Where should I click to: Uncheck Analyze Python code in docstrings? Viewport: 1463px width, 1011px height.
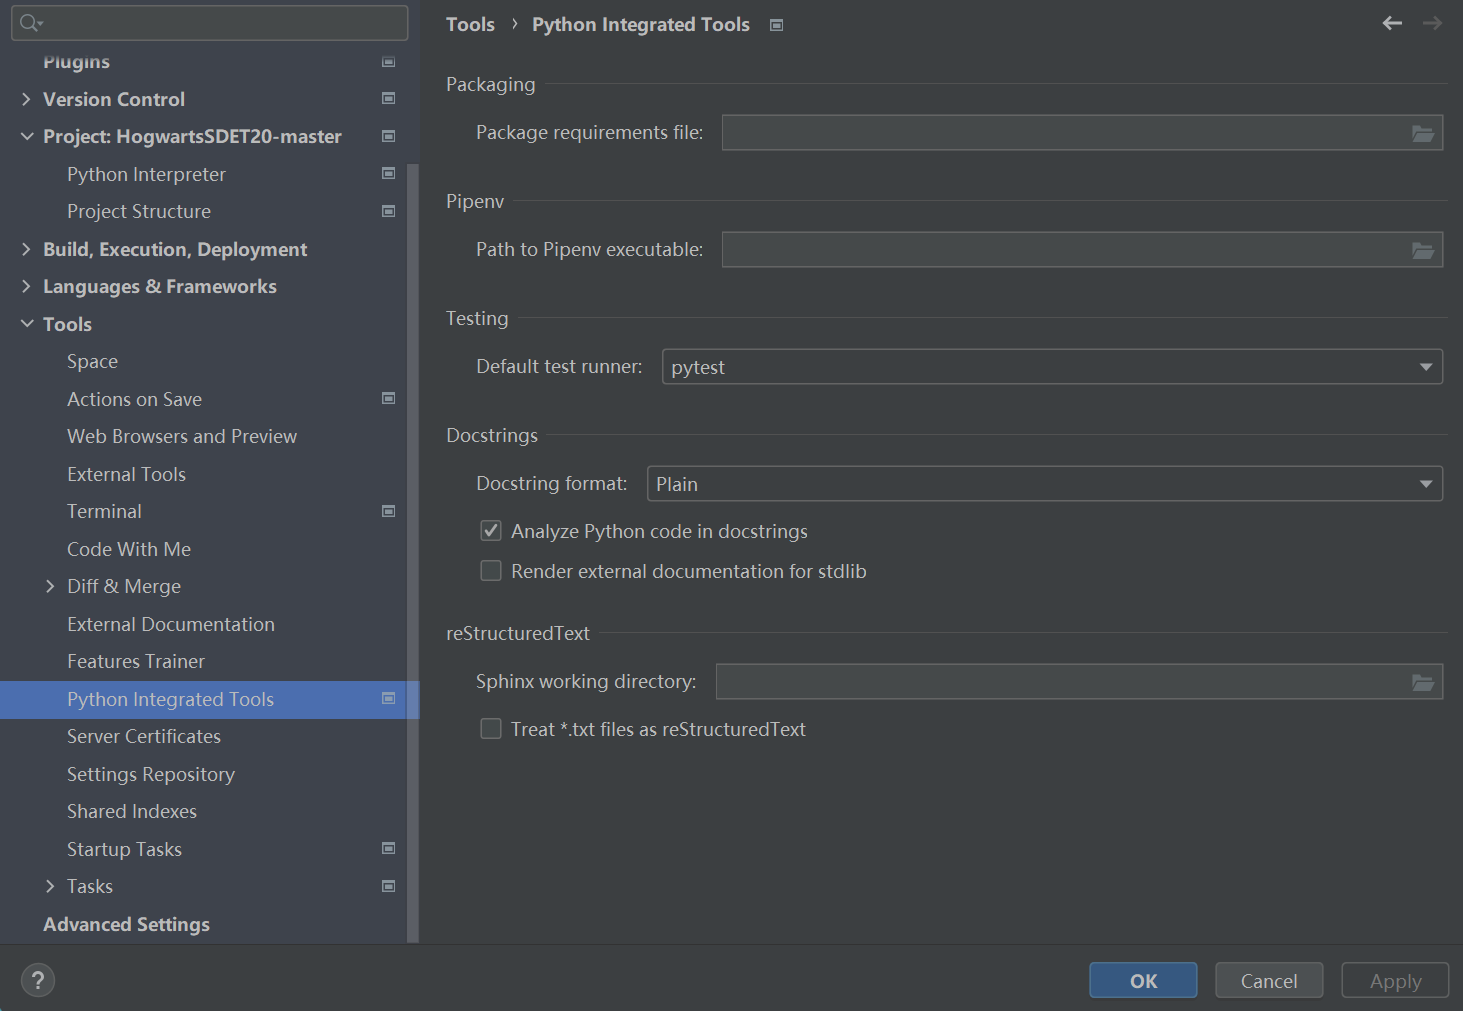(x=491, y=531)
